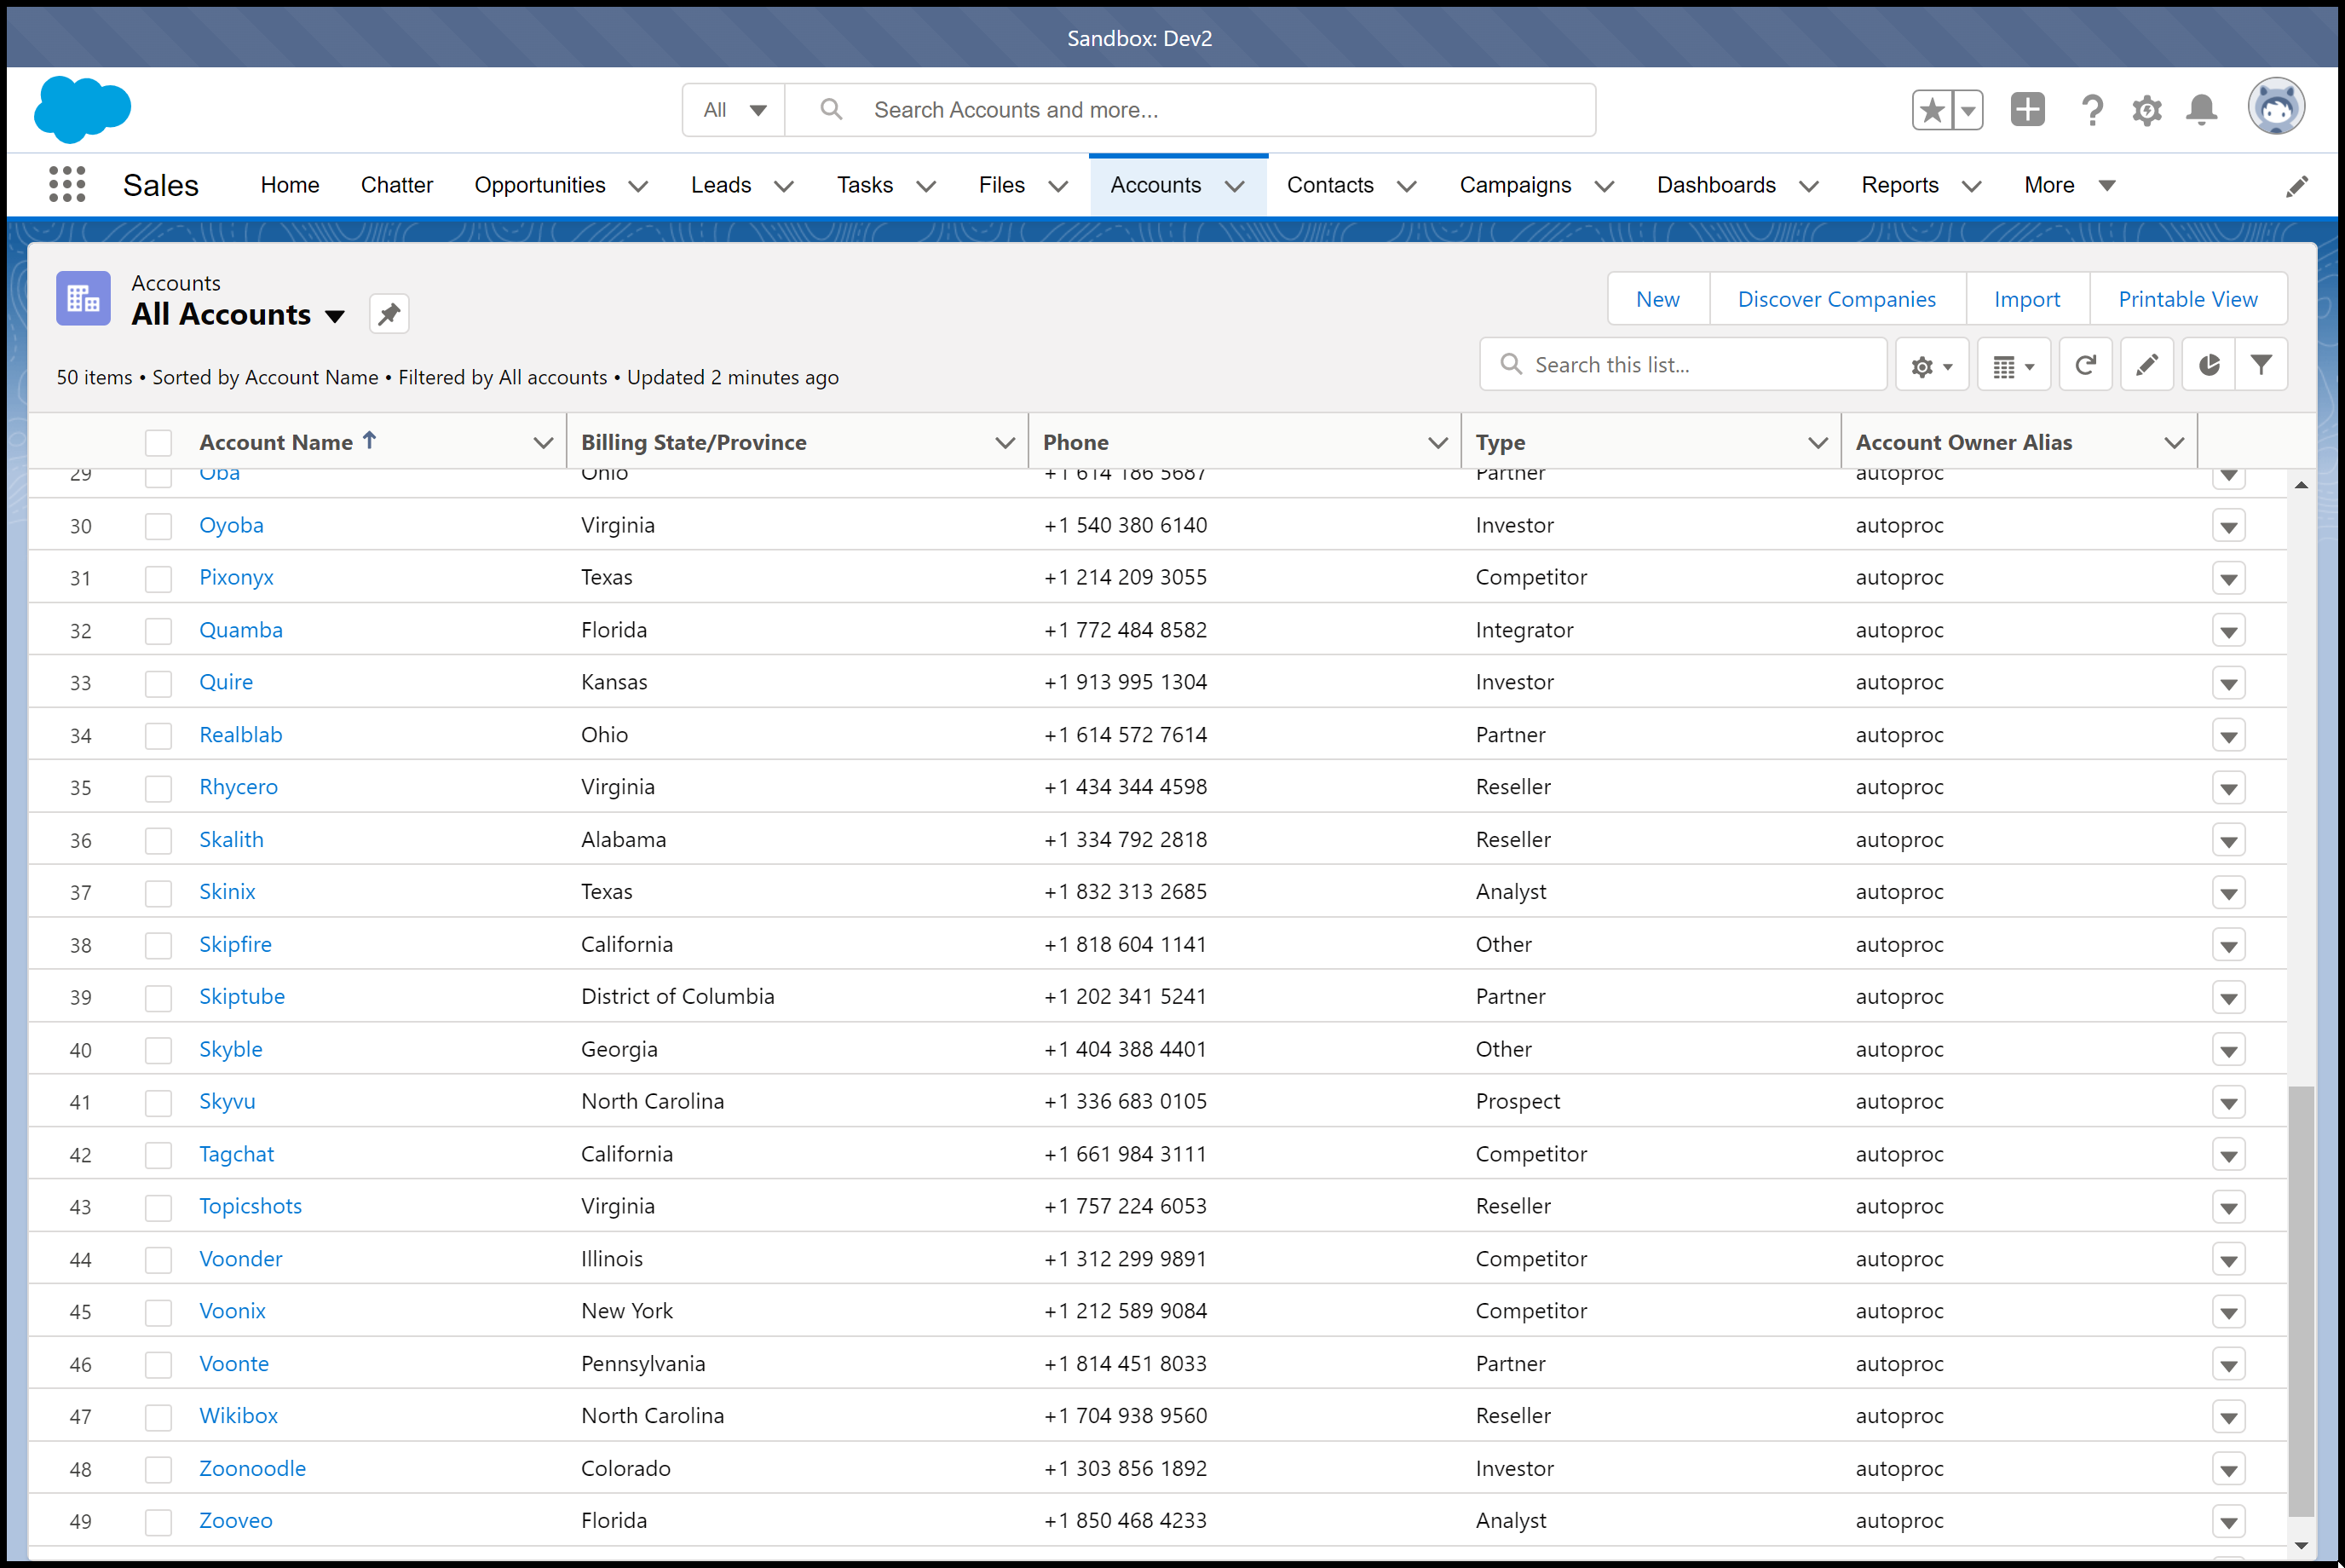Screen dimensions: 2345x1568
Task: Open Account Owner Alias column chevron
Action: pyautogui.click(x=2174, y=443)
